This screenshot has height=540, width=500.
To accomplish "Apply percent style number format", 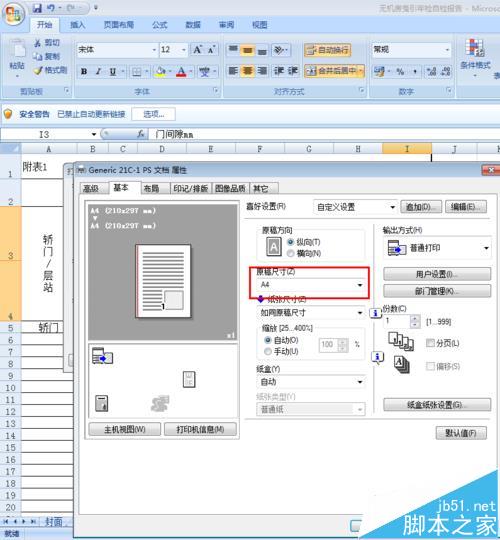I will (400, 71).
